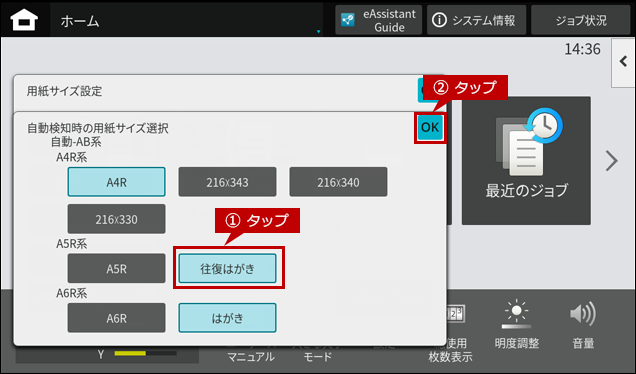Choose the 216x343 size button
Image resolution: width=636 pixels, height=374 pixels.
(227, 182)
